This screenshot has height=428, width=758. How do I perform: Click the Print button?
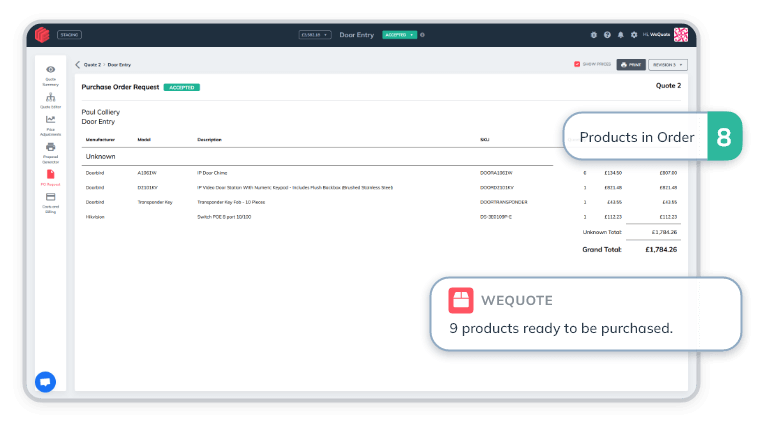630,64
